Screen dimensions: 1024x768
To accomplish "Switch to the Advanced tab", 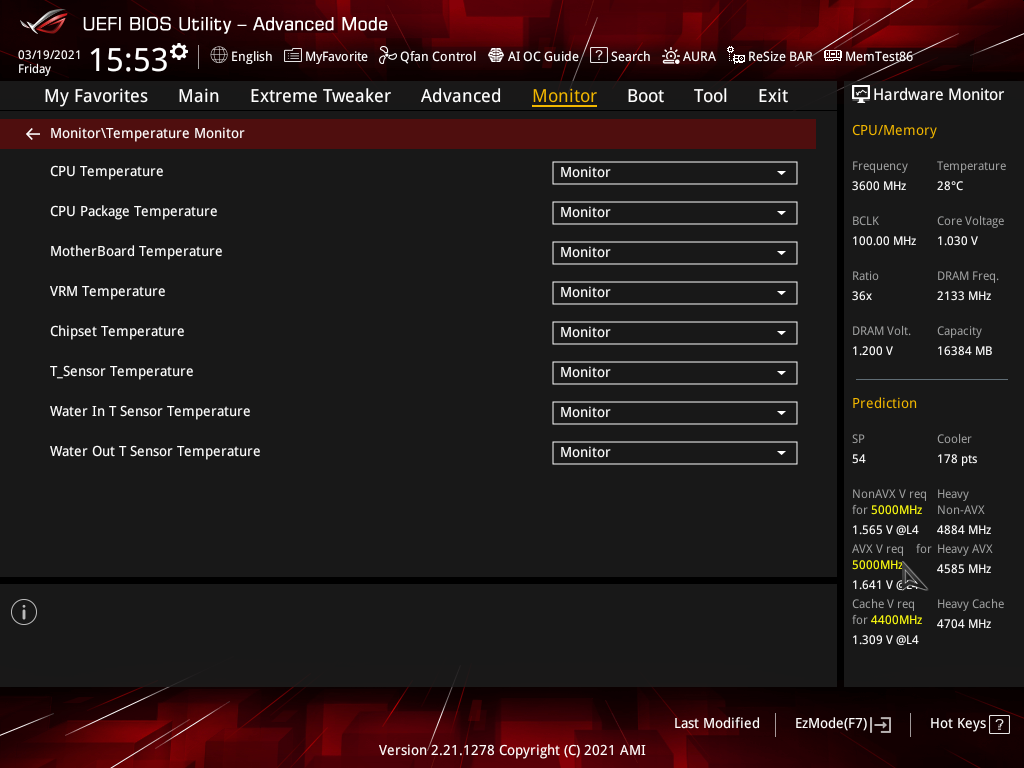I will pos(460,96).
